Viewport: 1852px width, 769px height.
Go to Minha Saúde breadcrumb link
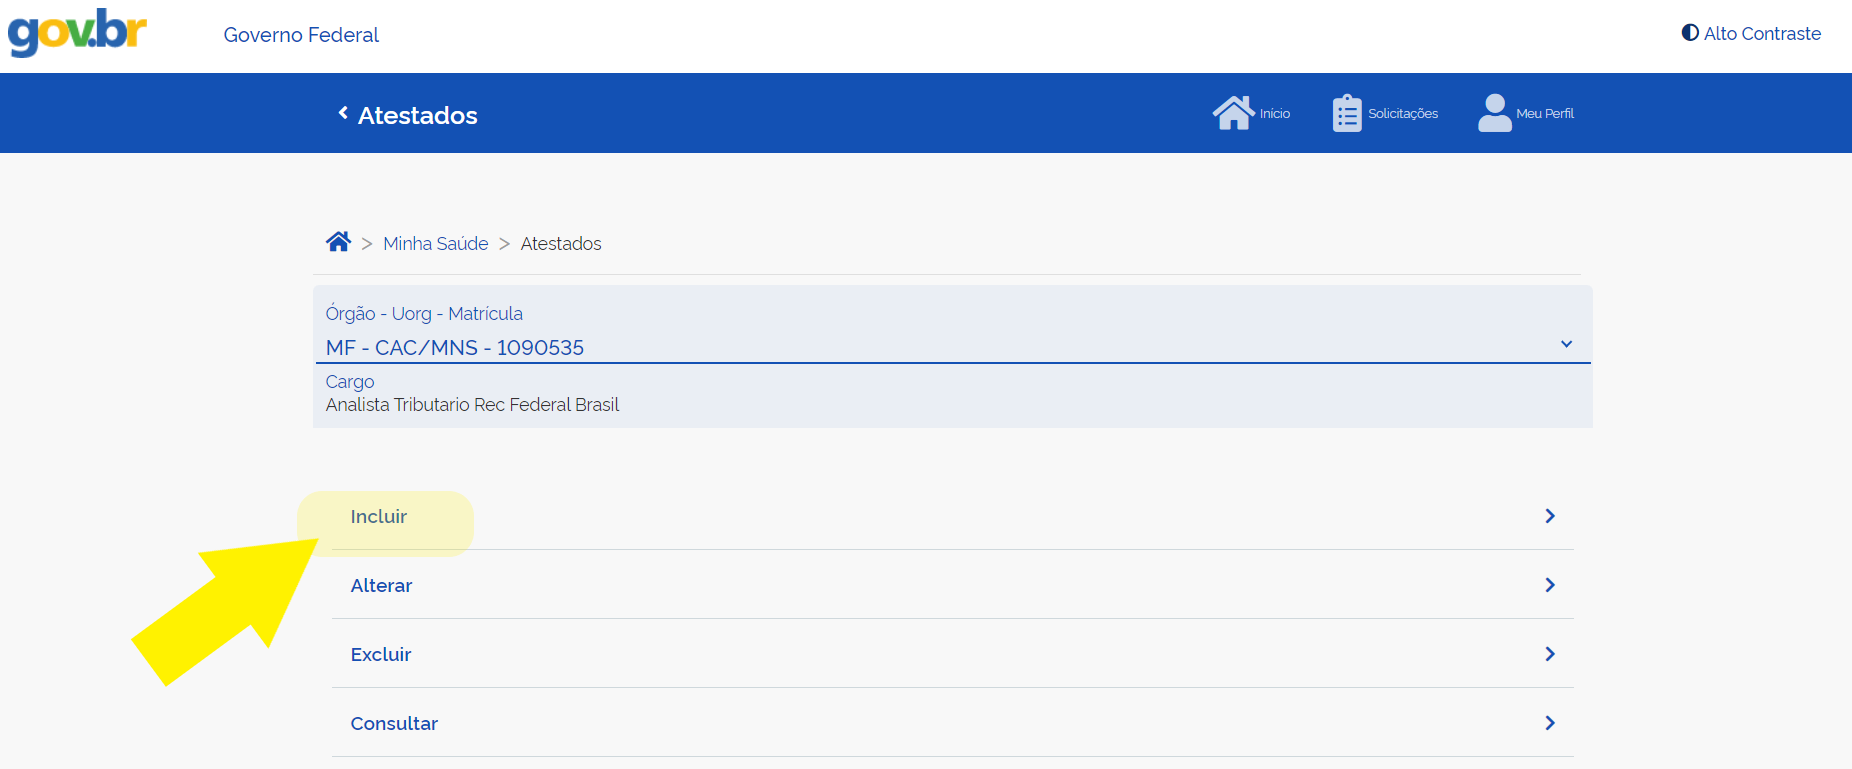point(435,244)
